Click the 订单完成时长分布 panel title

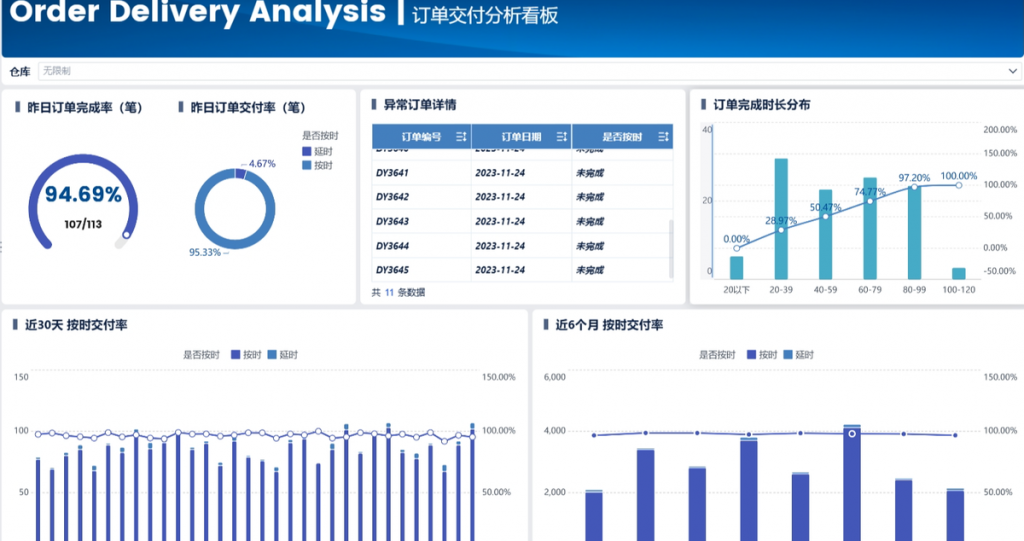point(761,105)
